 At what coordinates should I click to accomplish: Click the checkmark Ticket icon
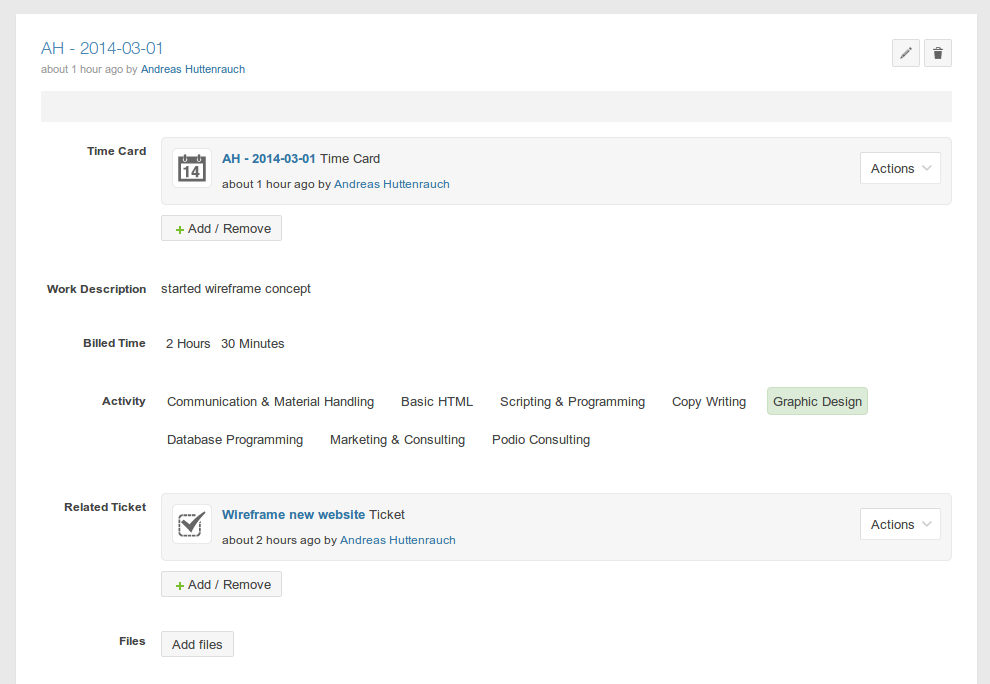[191, 524]
